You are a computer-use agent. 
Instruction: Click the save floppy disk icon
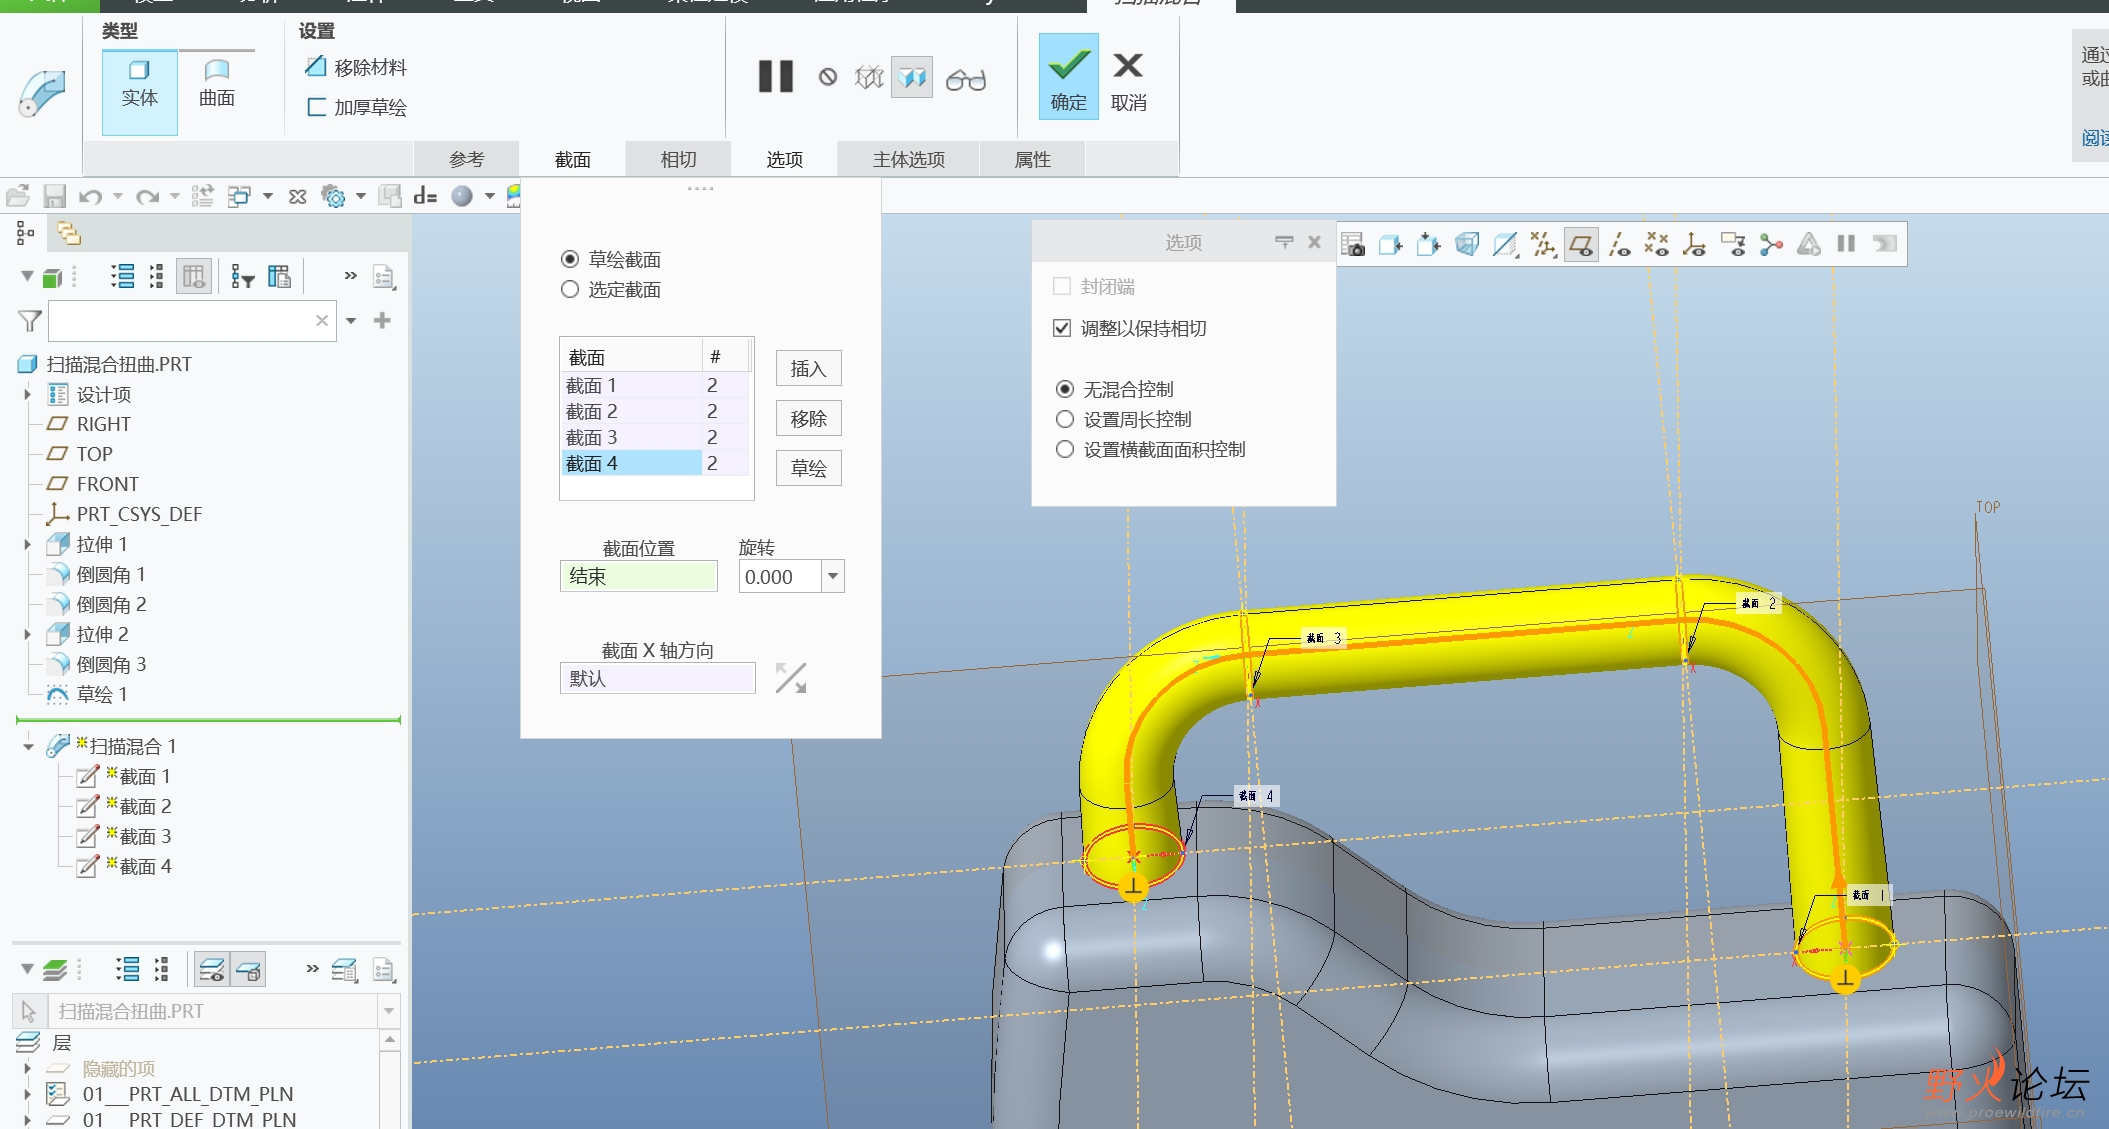(54, 196)
